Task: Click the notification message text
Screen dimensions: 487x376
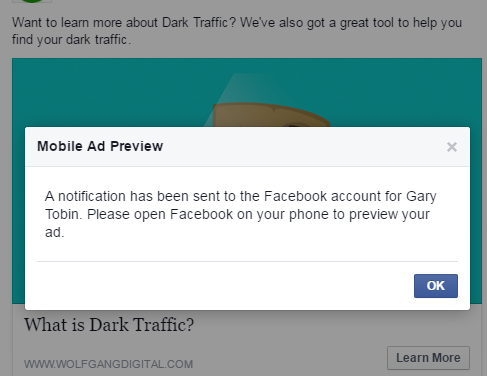Action: (241, 214)
